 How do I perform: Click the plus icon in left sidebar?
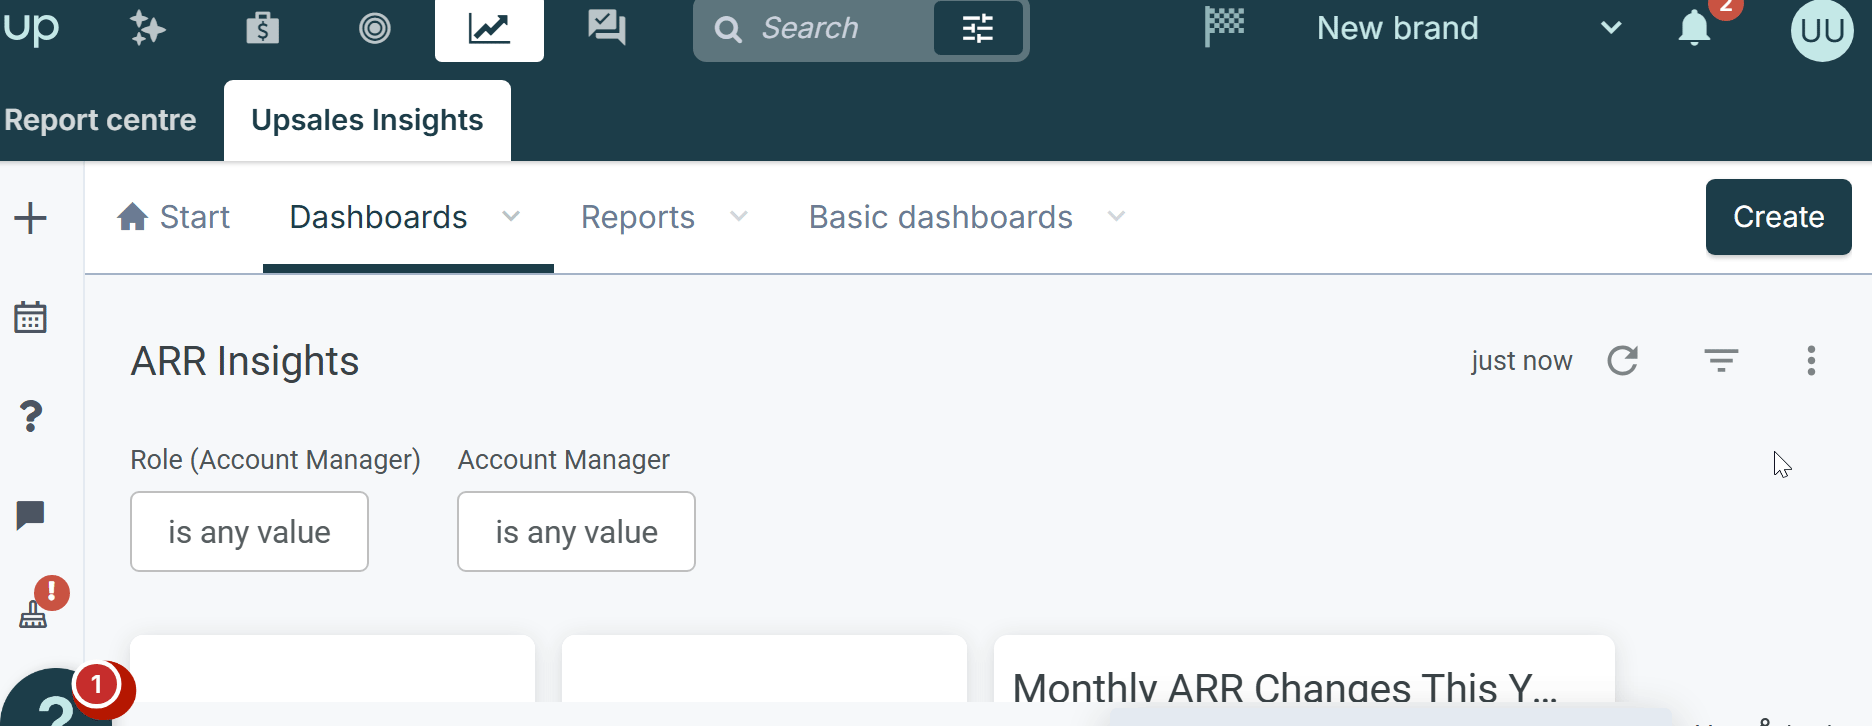pyautogui.click(x=31, y=218)
